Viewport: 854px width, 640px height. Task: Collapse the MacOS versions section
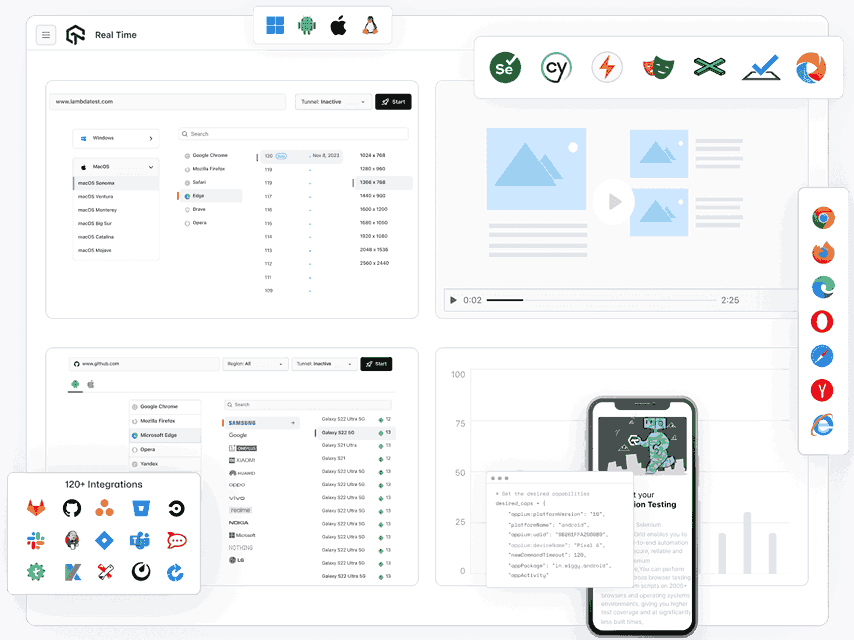(x=116, y=167)
